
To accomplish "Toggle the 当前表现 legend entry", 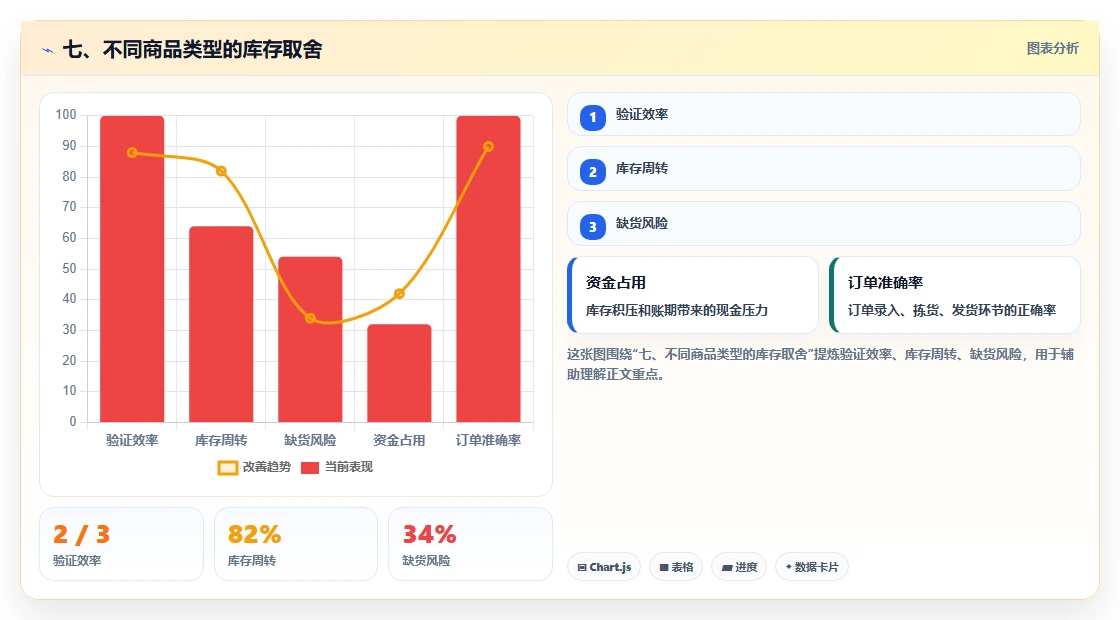I will coord(336,467).
